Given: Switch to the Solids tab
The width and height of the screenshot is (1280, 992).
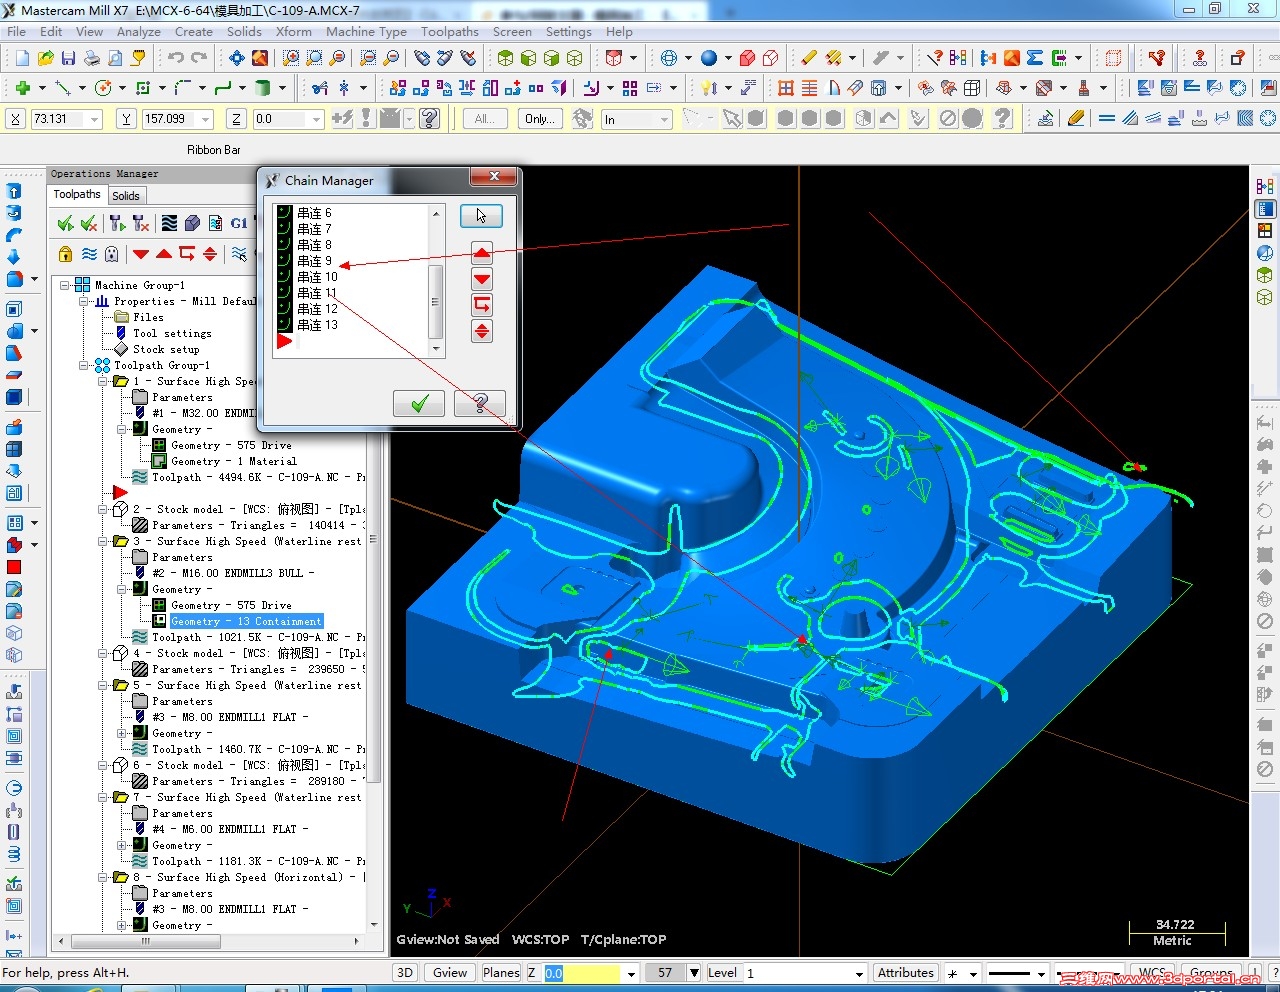Looking at the screenshot, I should tap(126, 196).
